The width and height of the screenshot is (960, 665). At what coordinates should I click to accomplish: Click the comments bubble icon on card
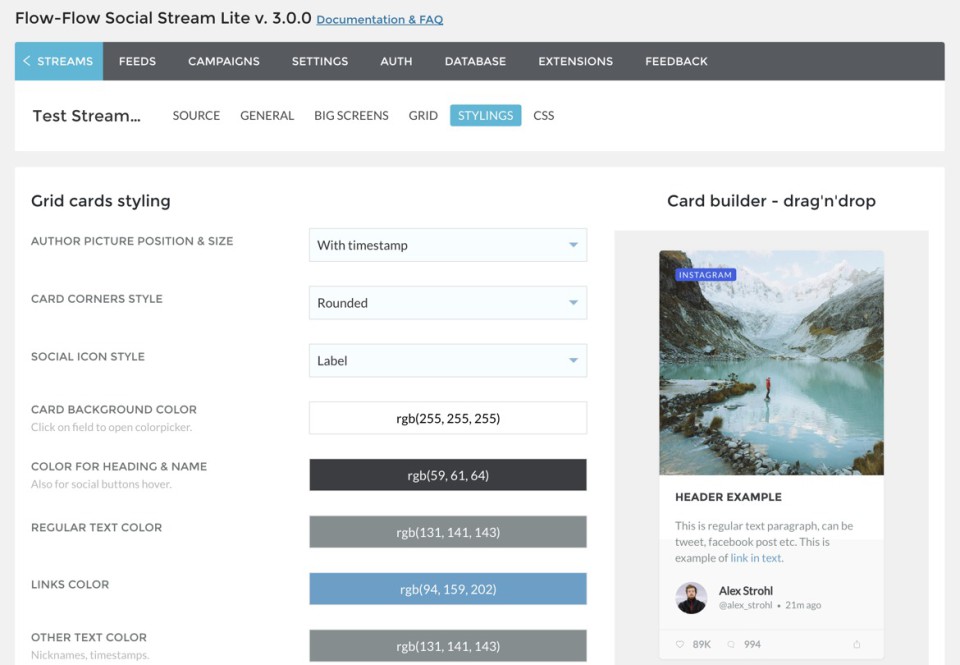[731, 645]
